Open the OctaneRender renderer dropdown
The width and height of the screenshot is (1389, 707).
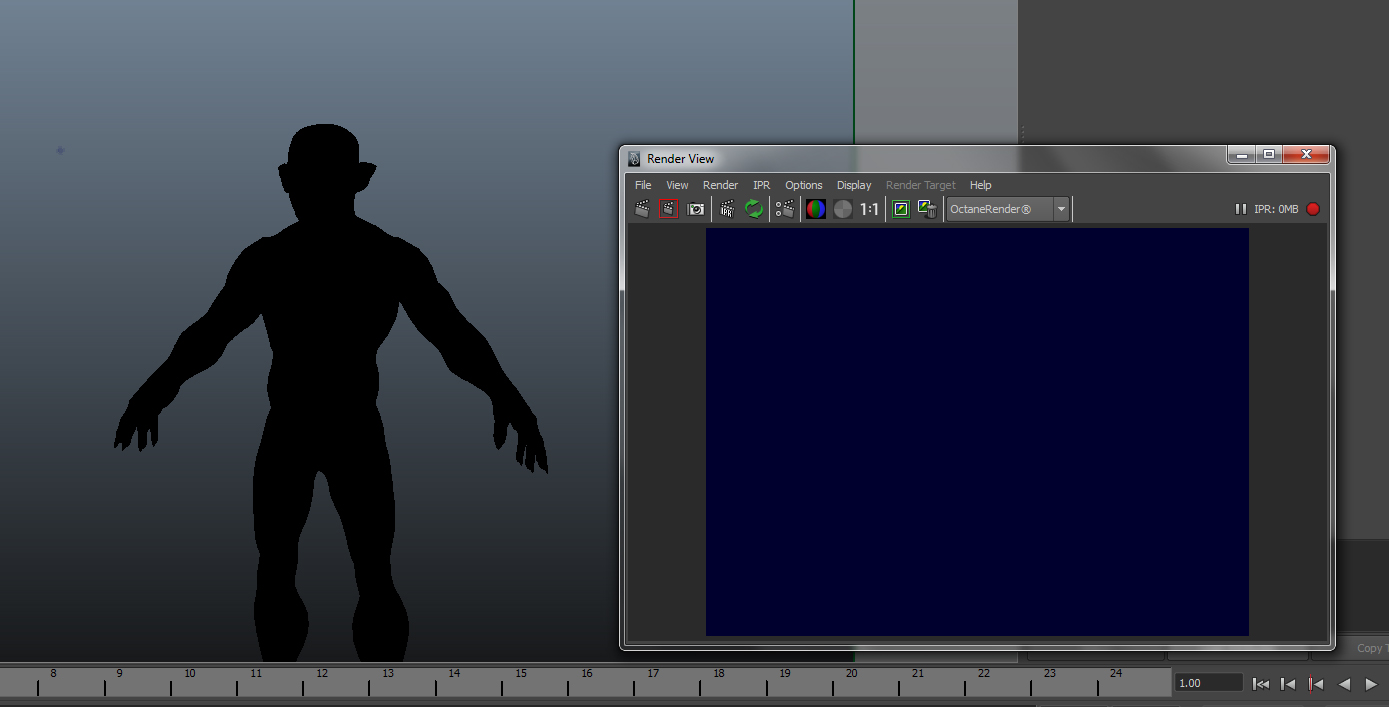[1008, 209]
